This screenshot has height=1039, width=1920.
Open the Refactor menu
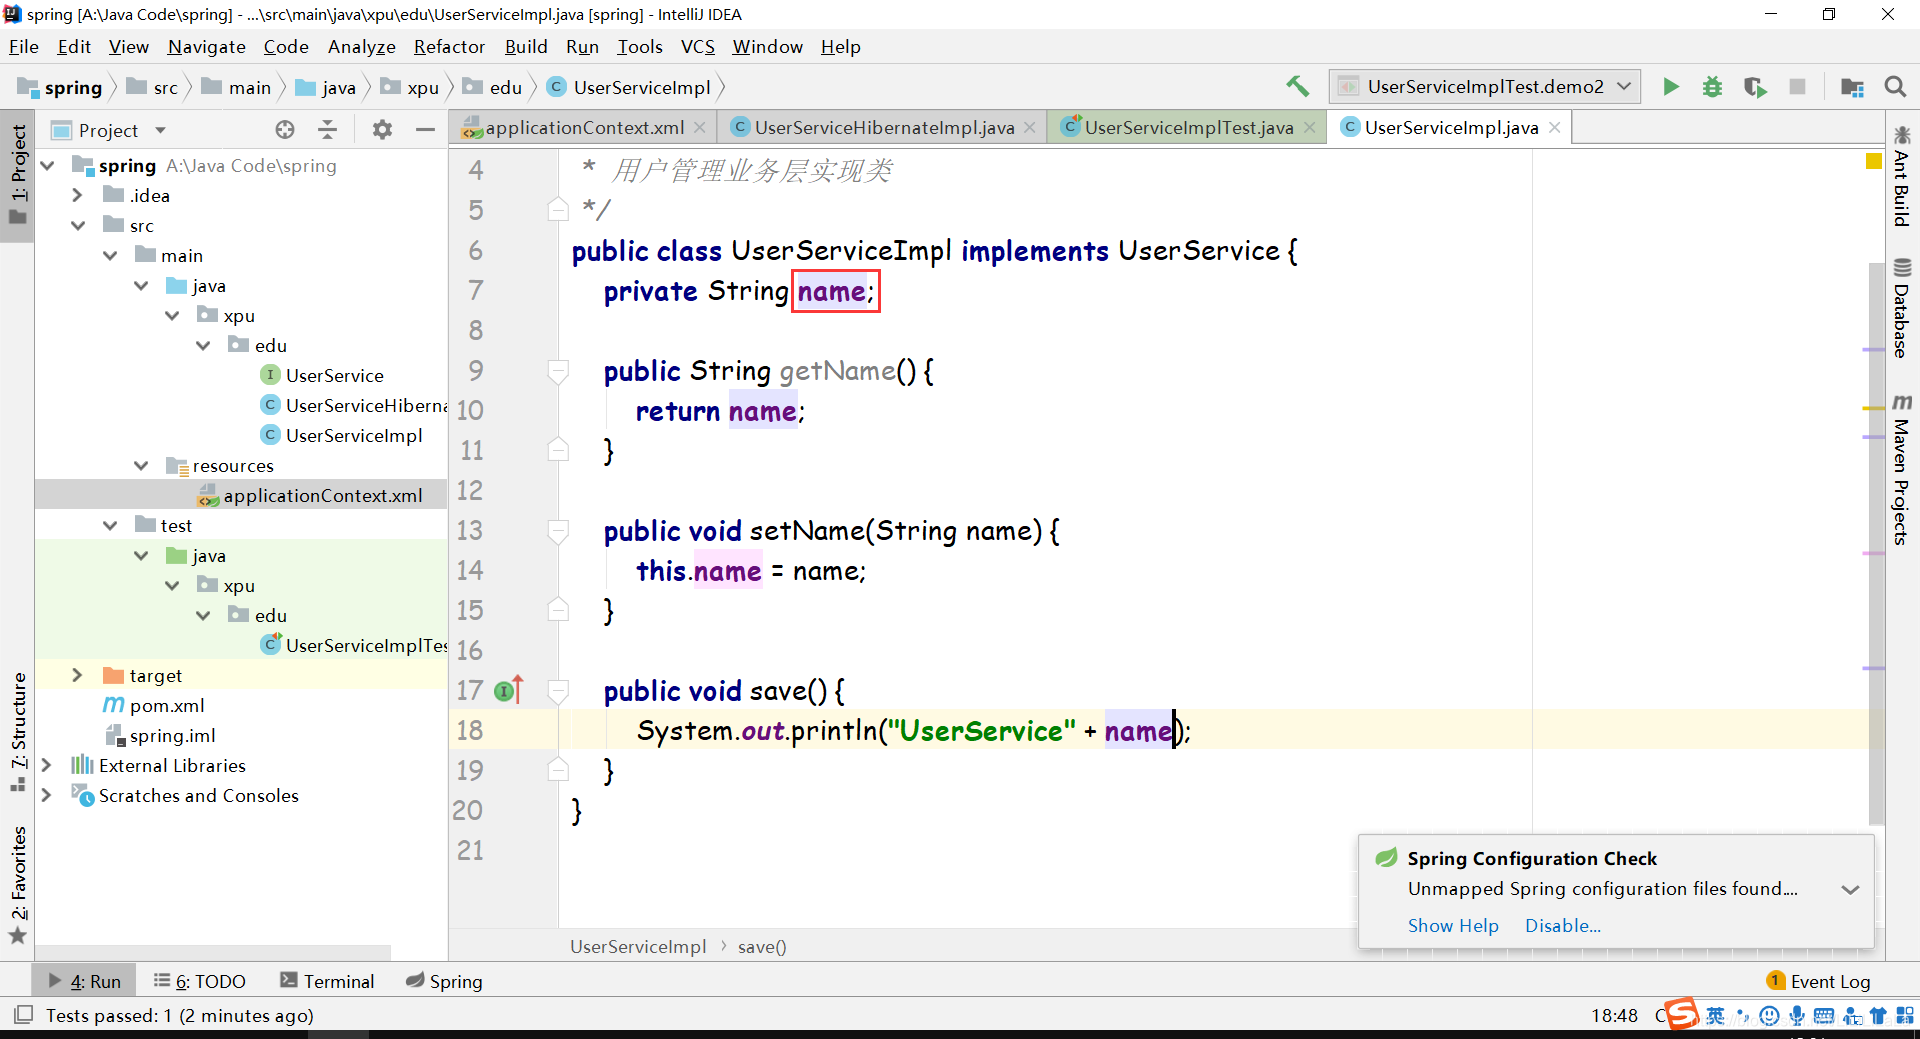click(449, 47)
